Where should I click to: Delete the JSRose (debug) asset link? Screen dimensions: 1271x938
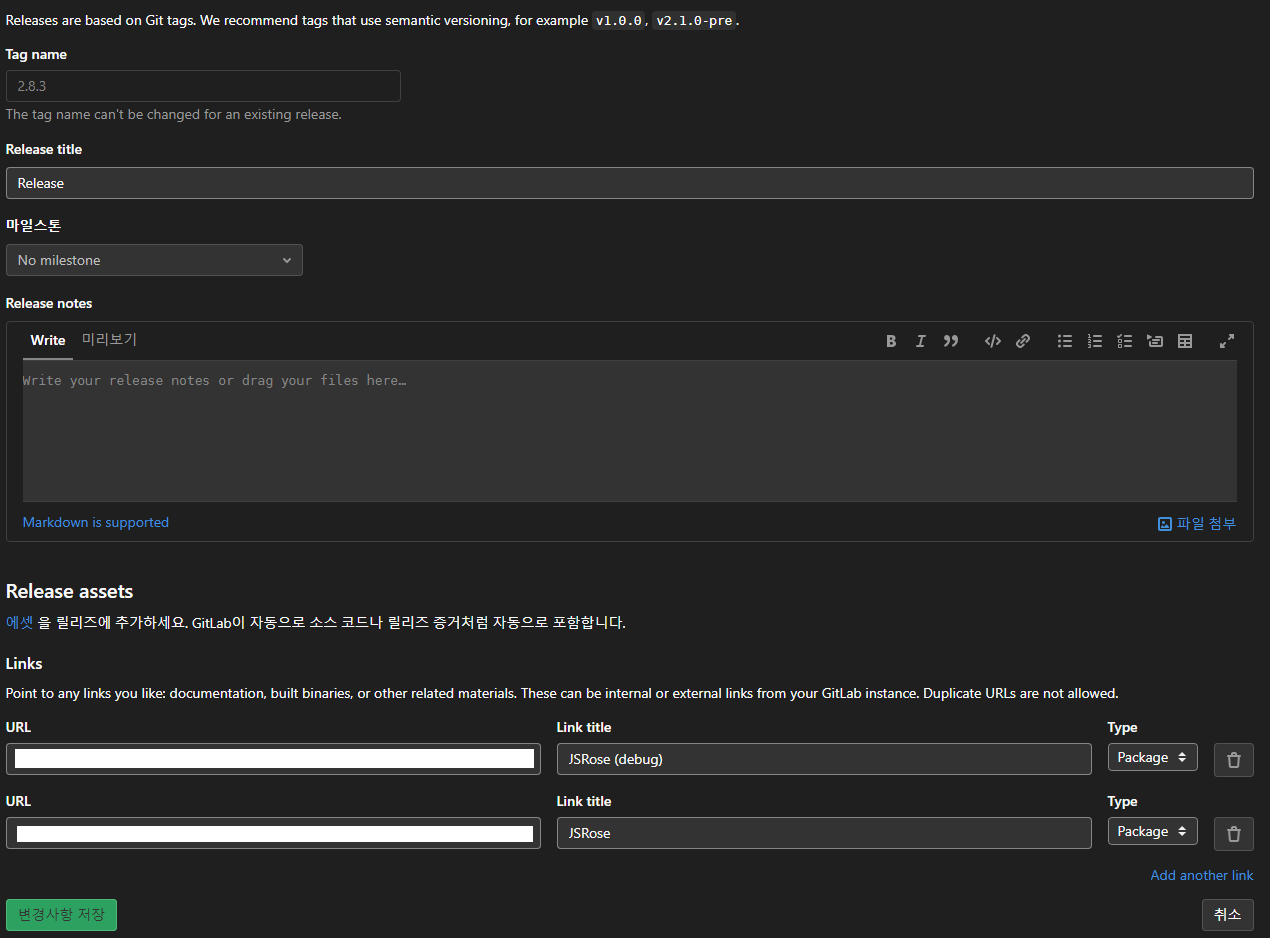(x=1233, y=759)
